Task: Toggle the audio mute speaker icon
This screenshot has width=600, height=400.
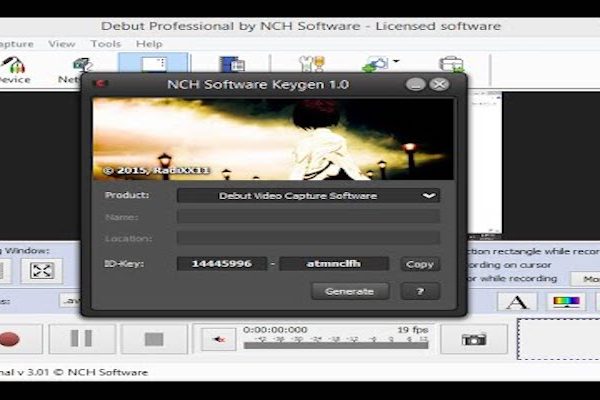Action: click(218, 339)
